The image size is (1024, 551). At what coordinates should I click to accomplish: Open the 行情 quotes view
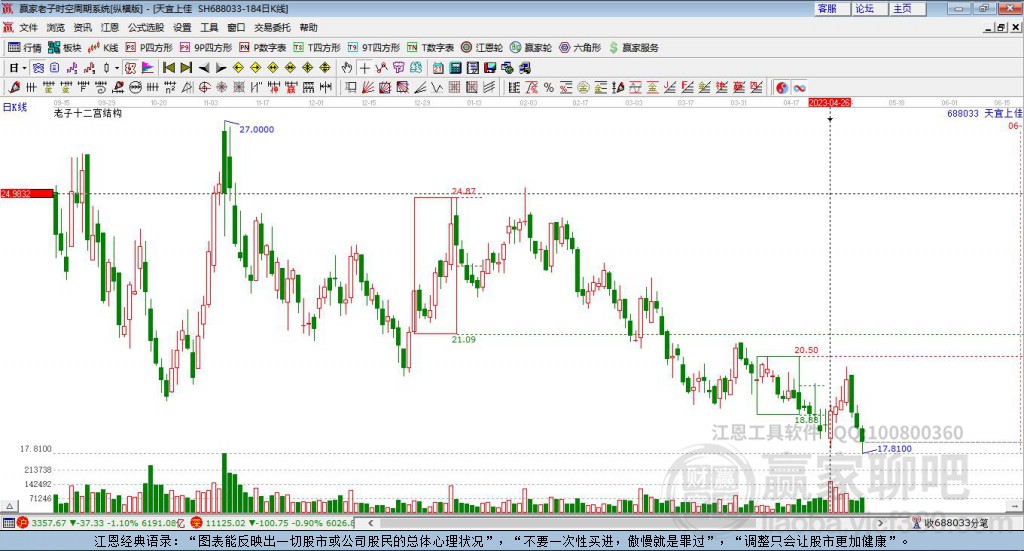coord(25,48)
